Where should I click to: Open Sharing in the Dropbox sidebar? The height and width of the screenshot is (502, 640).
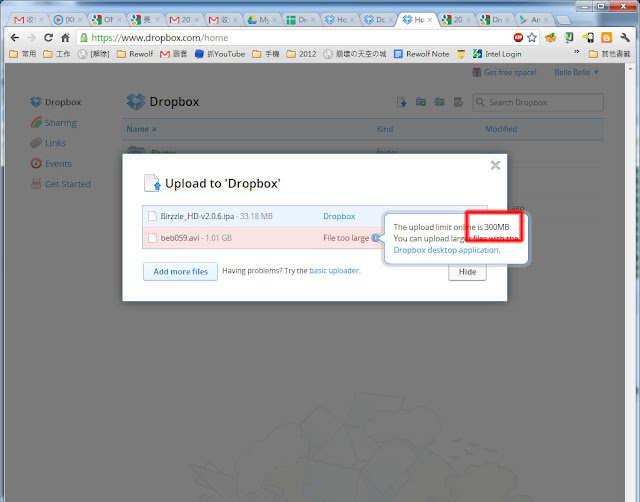[x=60, y=123]
